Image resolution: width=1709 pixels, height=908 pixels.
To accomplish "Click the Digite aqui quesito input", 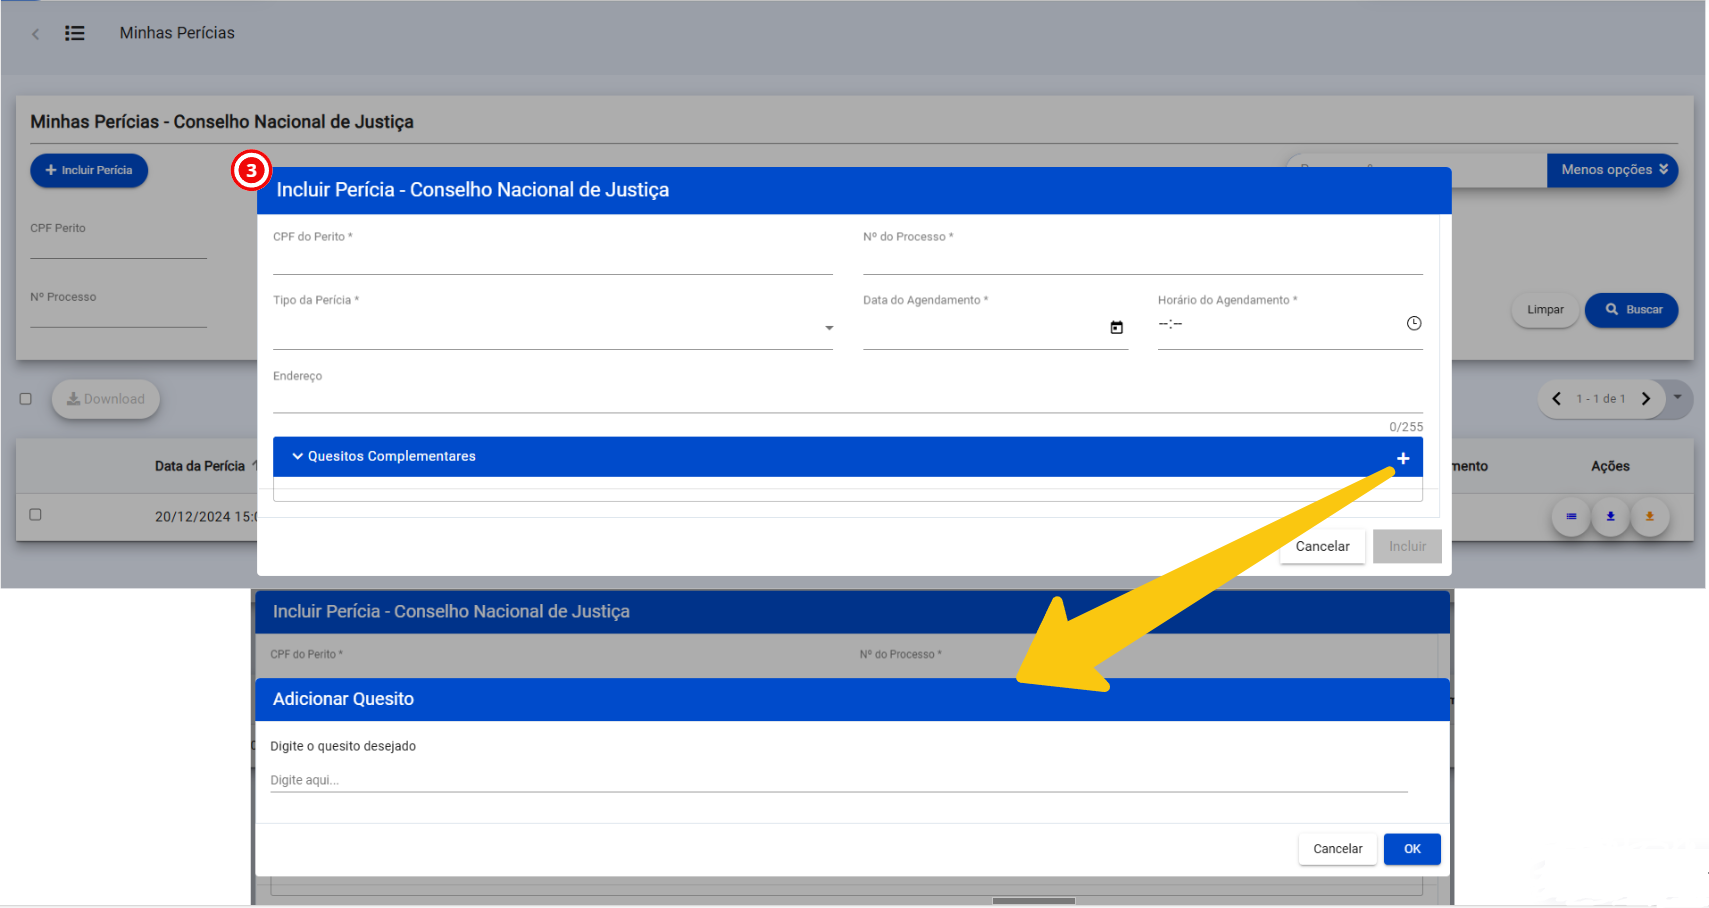I will tap(839, 780).
